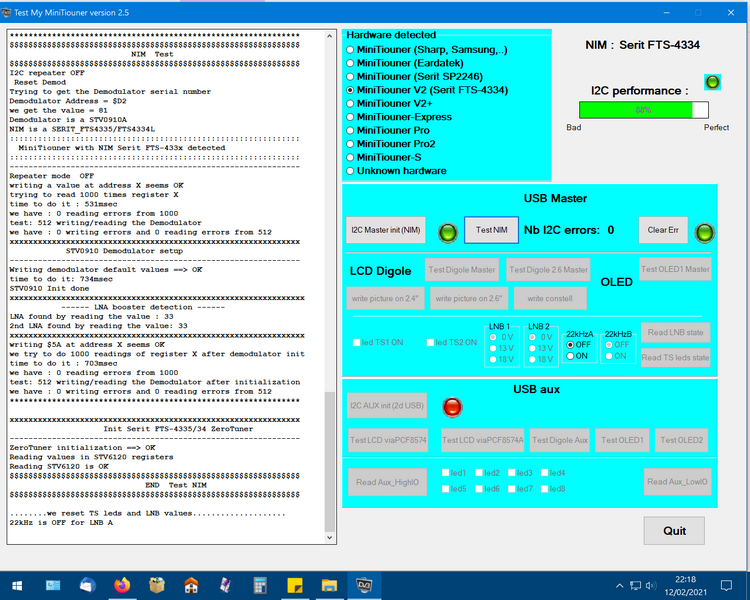Click log scrollbar up arrow
This screenshot has width=750, height=600.
[330, 36]
